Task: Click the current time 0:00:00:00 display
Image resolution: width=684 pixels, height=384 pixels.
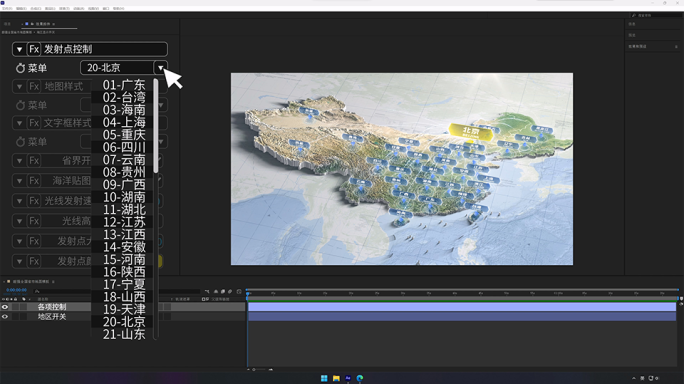Action: pos(17,290)
